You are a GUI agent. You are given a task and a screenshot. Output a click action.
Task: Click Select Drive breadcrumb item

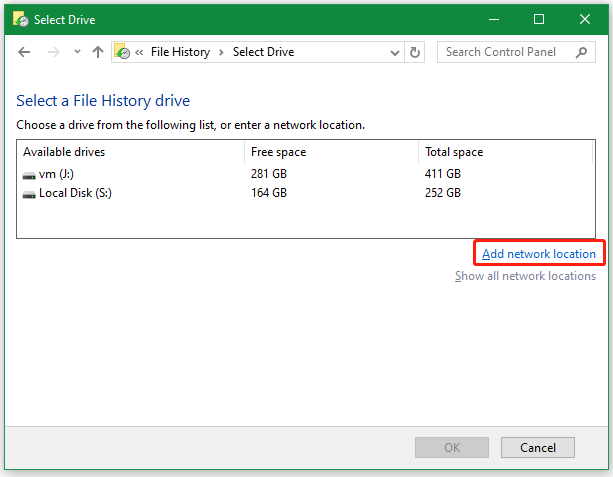point(263,52)
